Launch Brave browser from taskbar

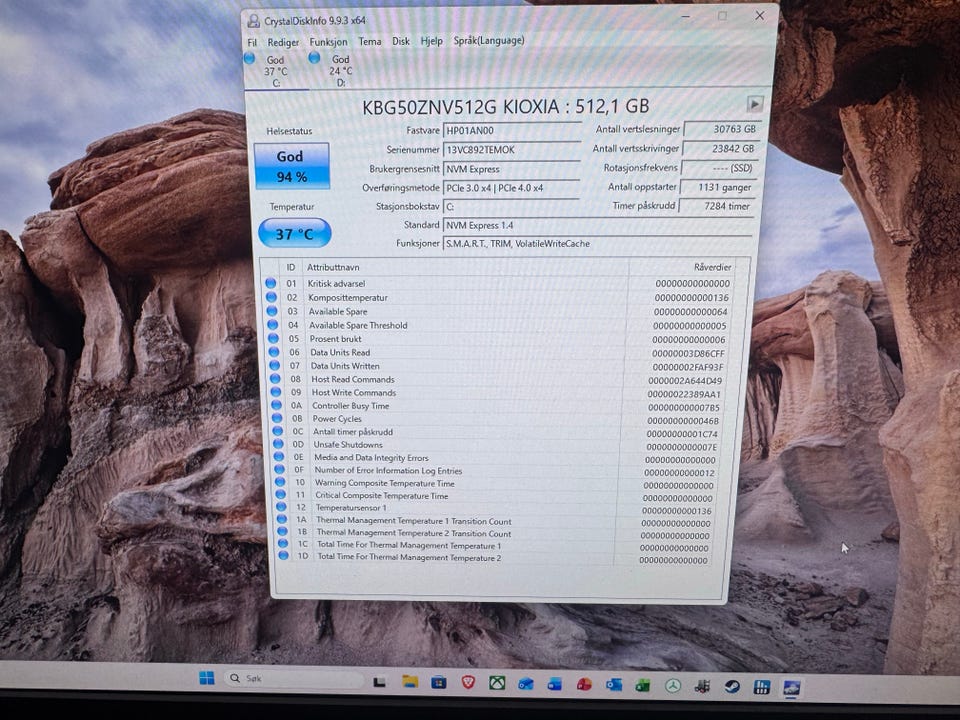coord(468,682)
